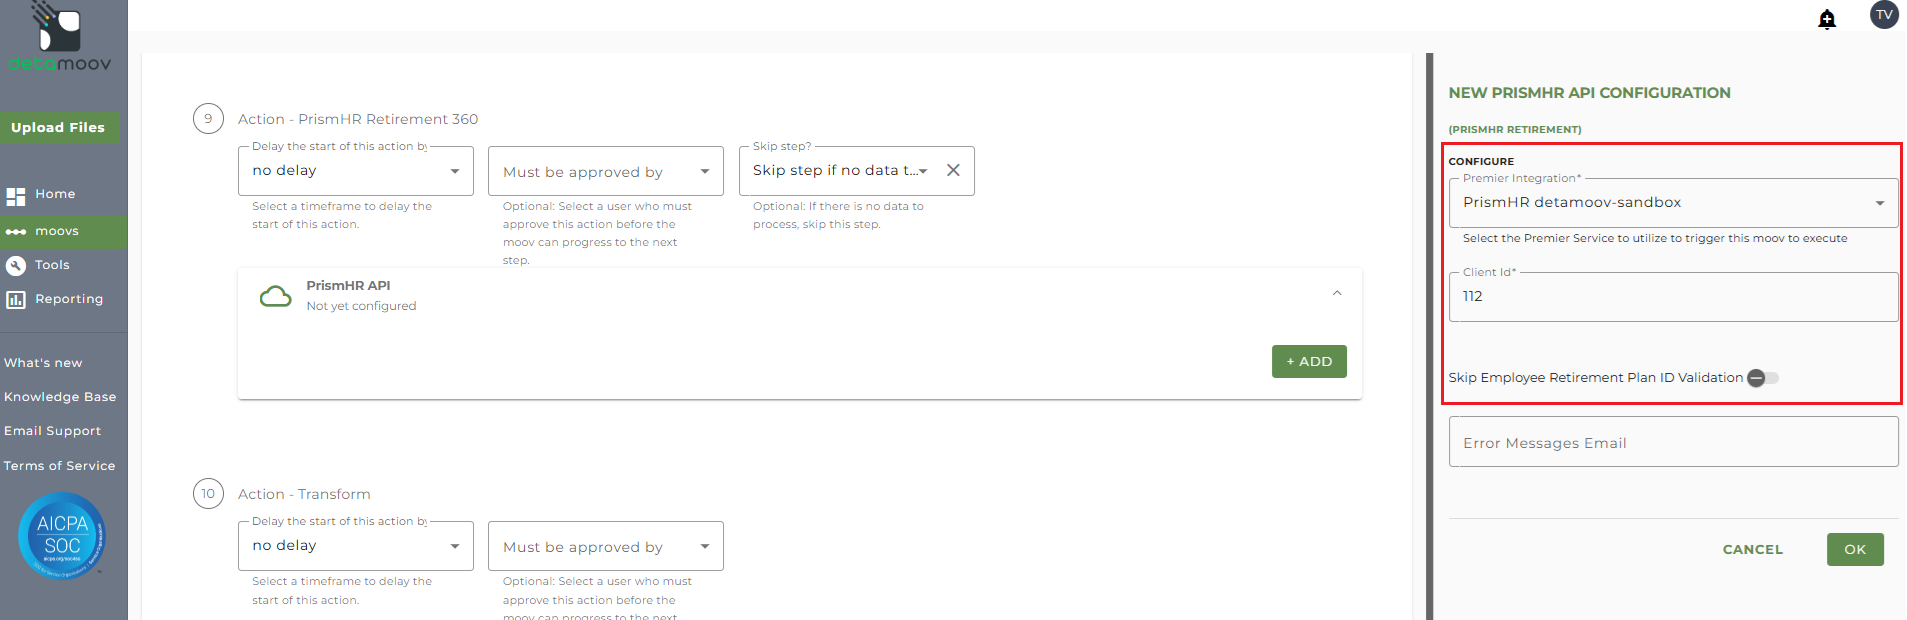1907x620 pixels.
Task: Click step 9 number circle
Action: [208, 119]
